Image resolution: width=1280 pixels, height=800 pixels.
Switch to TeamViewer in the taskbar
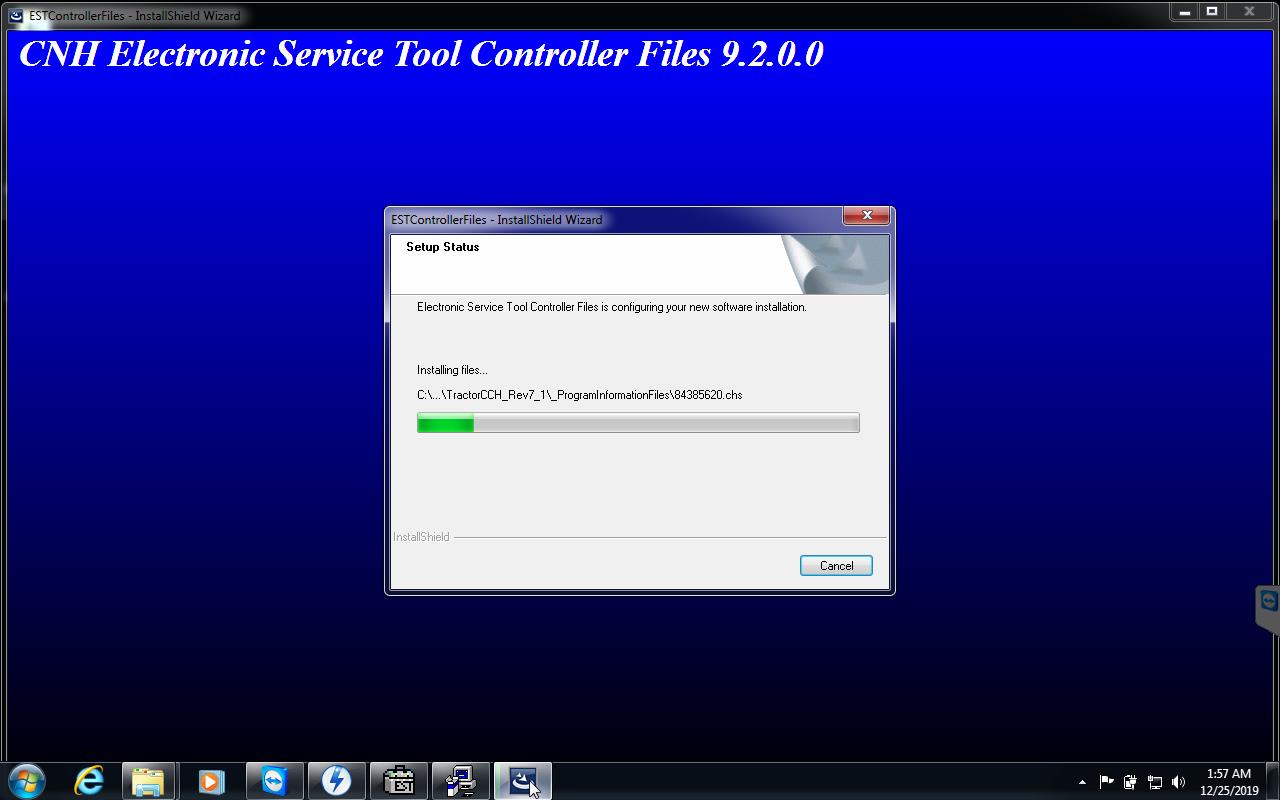[x=273, y=781]
